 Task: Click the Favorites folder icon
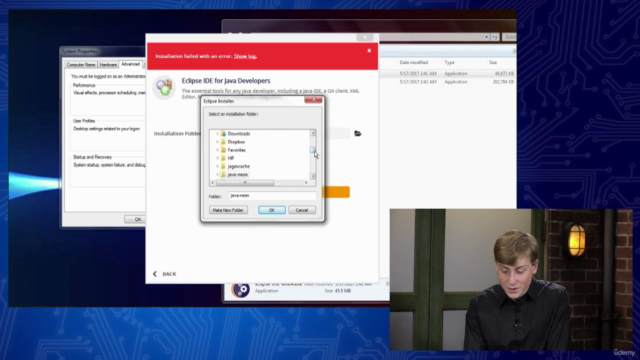click(223, 150)
